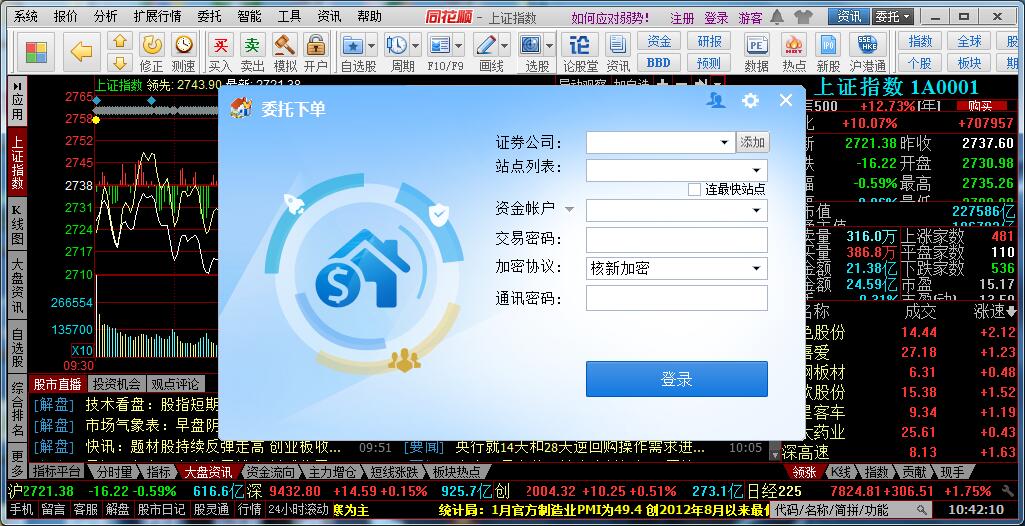The height and width of the screenshot is (526, 1025).
Task: Open the 周期 dropdown arrow
Action: (416, 46)
